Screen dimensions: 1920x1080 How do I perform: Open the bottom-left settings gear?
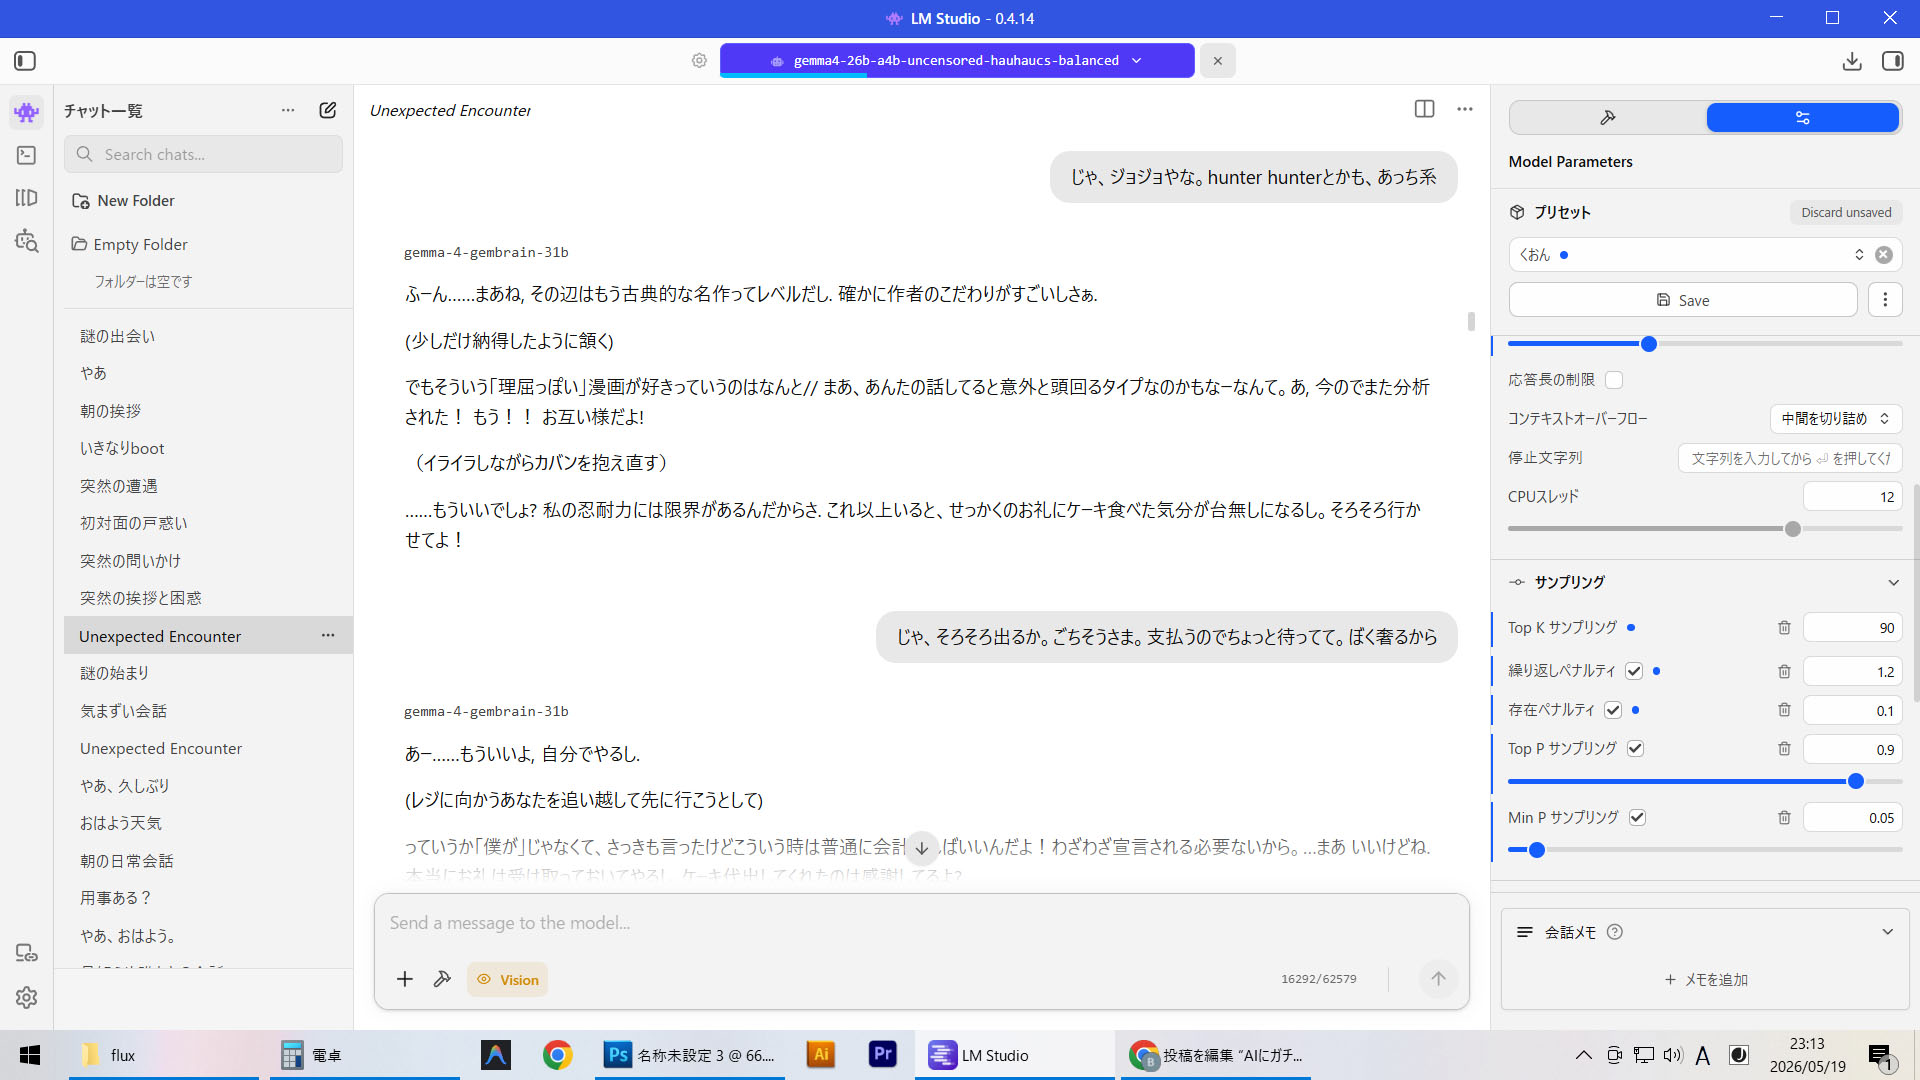(x=27, y=997)
